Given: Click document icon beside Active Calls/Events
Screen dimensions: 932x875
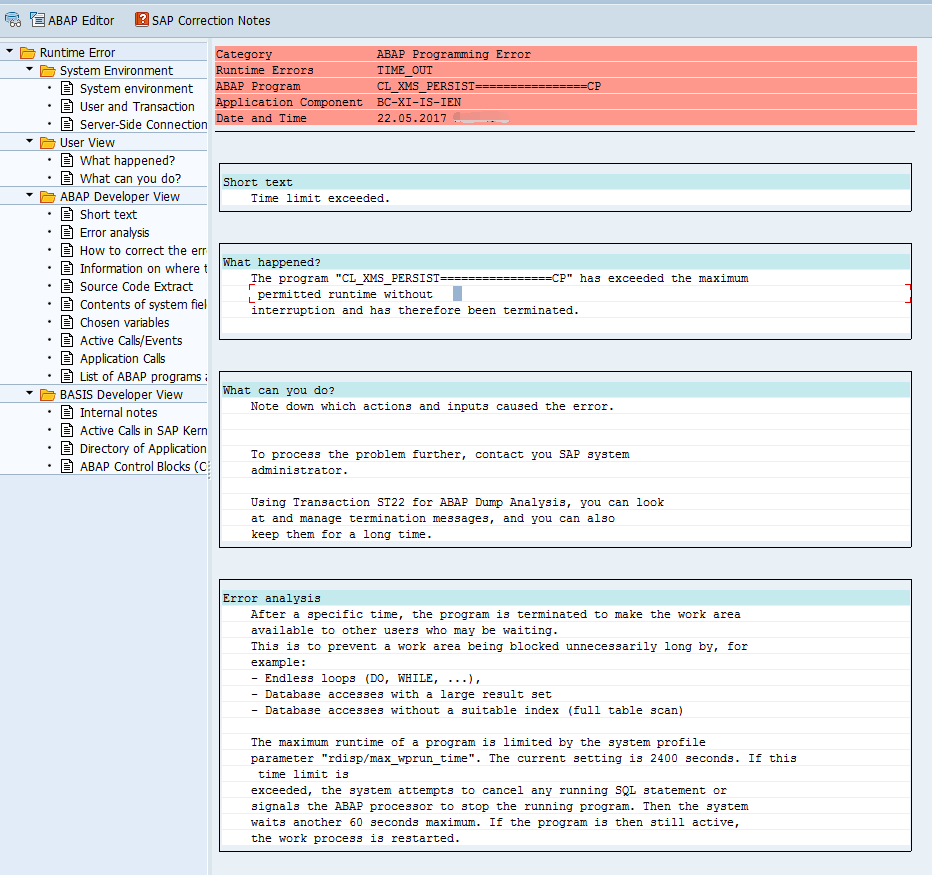Looking at the screenshot, I should coord(68,341).
